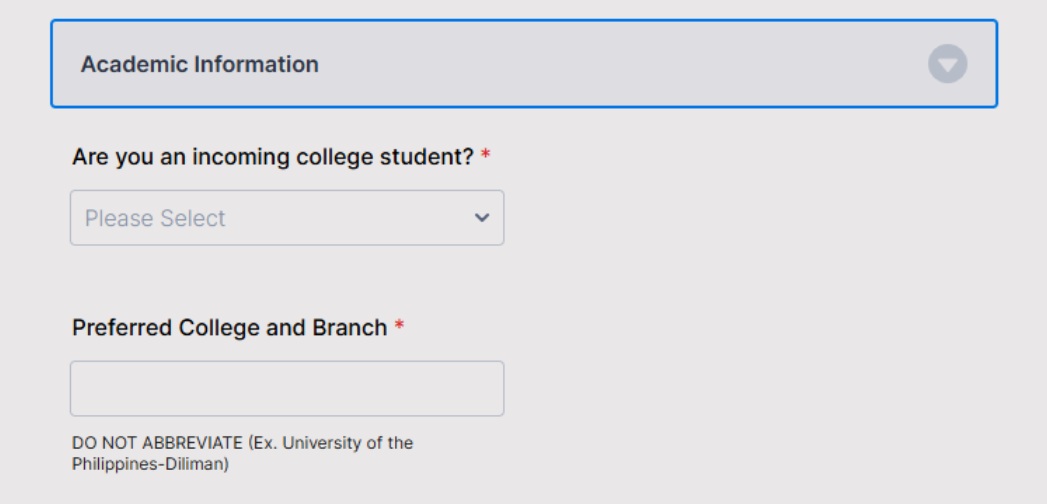This screenshot has width=1047, height=504.
Task: Click the Academic Information section header bar
Action: tap(524, 63)
